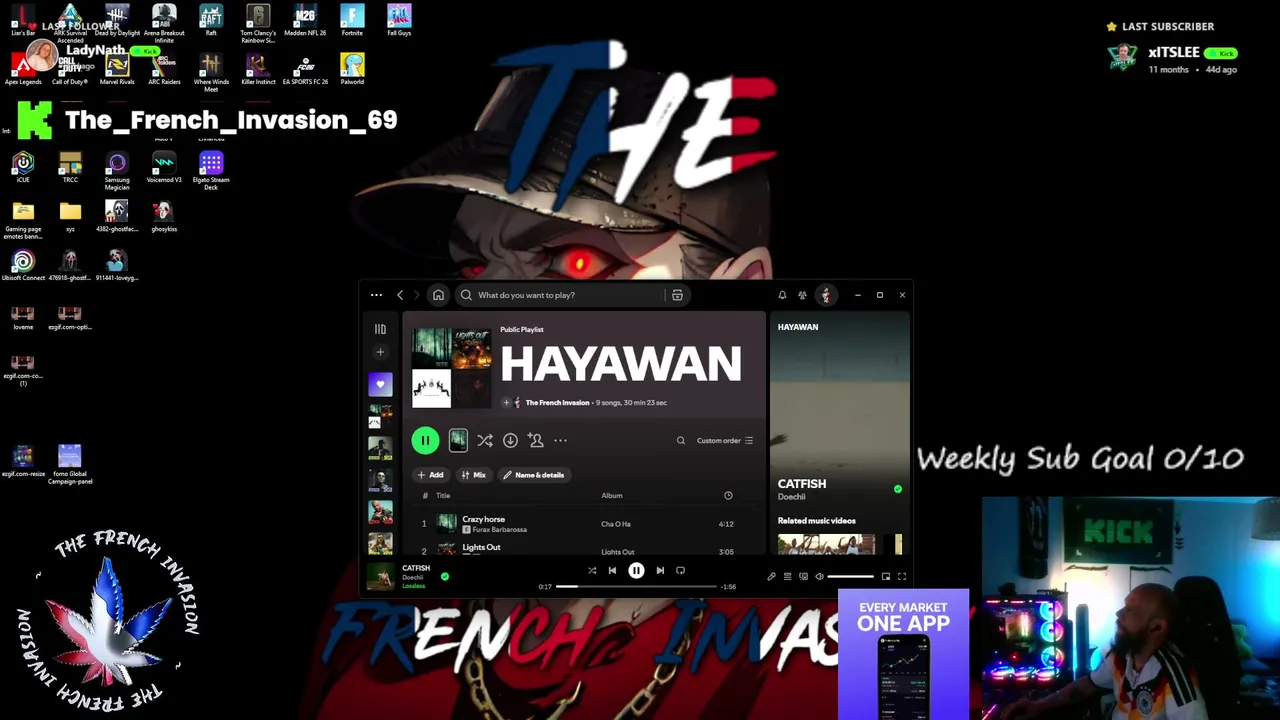Open artist Furax Barbarossa
Viewport: 1280px width, 720px height.
coord(500,529)
